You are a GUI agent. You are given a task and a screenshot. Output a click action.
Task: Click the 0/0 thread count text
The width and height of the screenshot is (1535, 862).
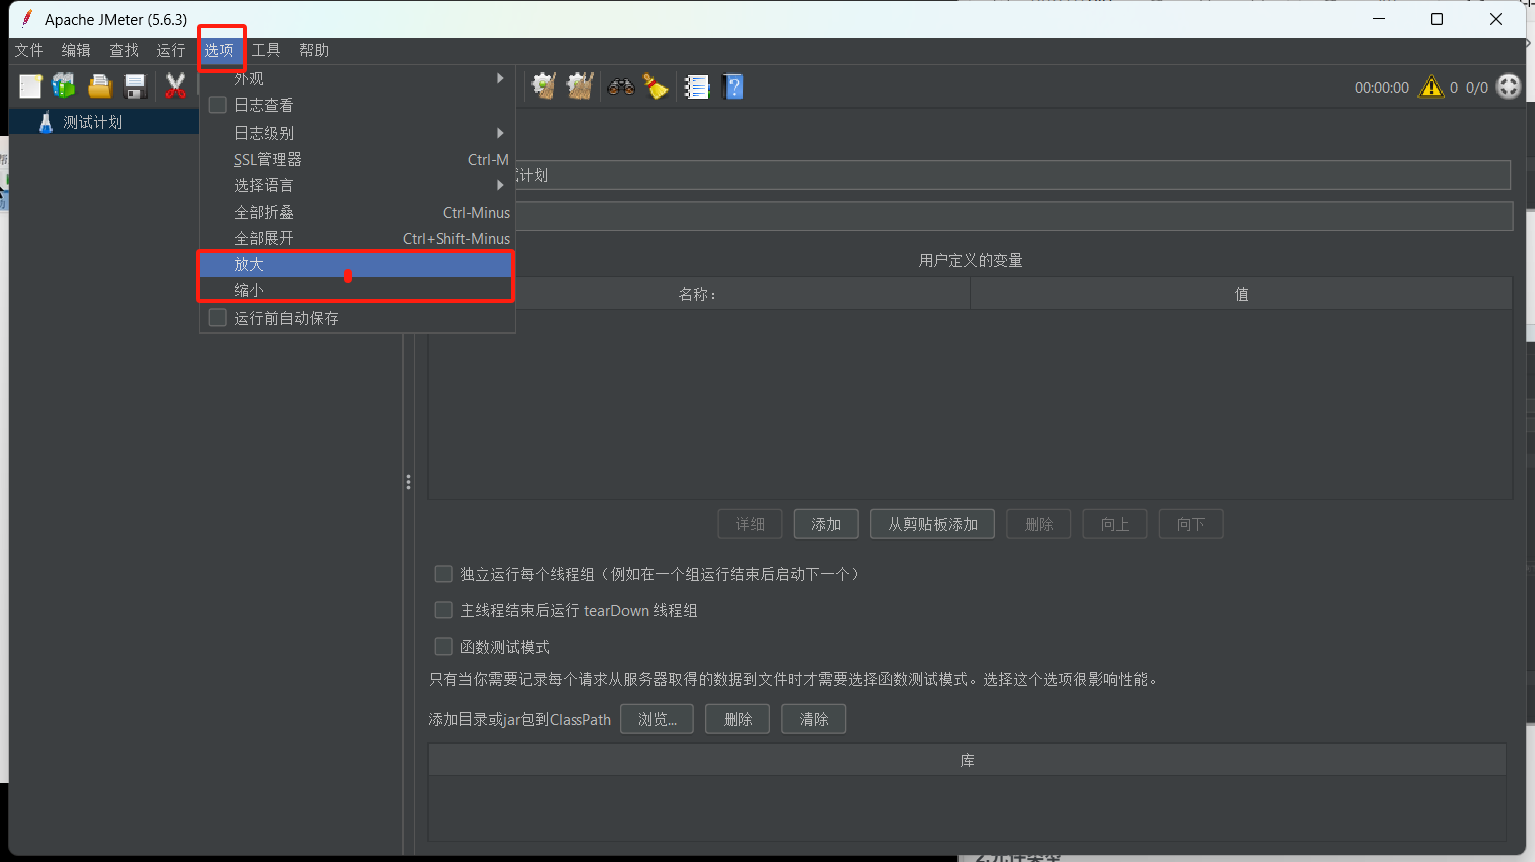[x=1476, y=88]
